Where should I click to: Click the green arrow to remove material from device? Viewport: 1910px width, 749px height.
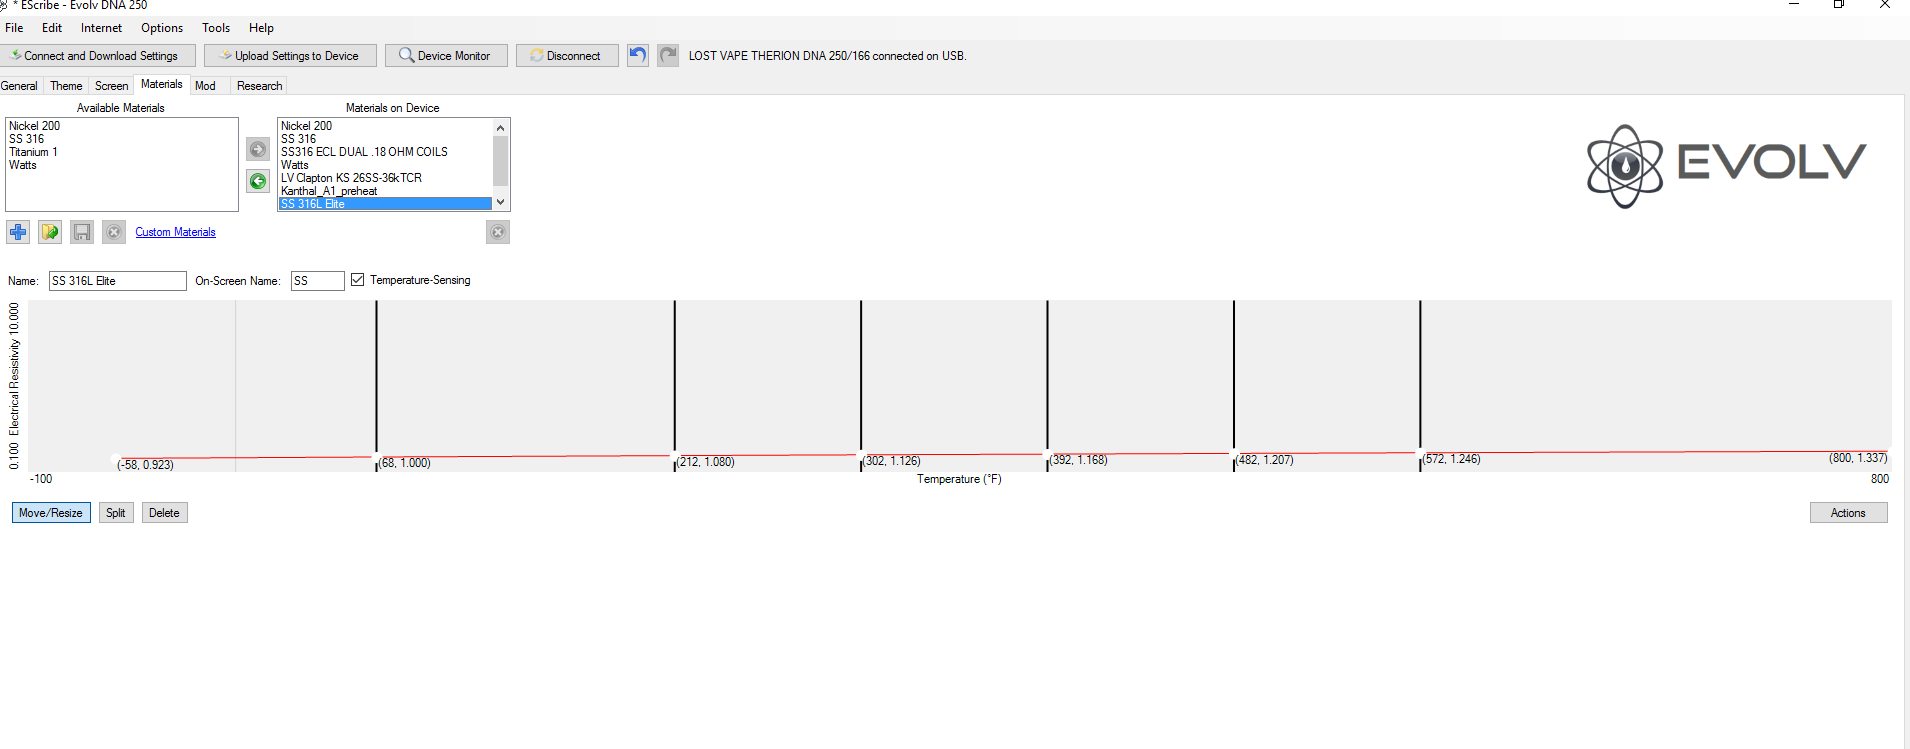coord(258,181)
